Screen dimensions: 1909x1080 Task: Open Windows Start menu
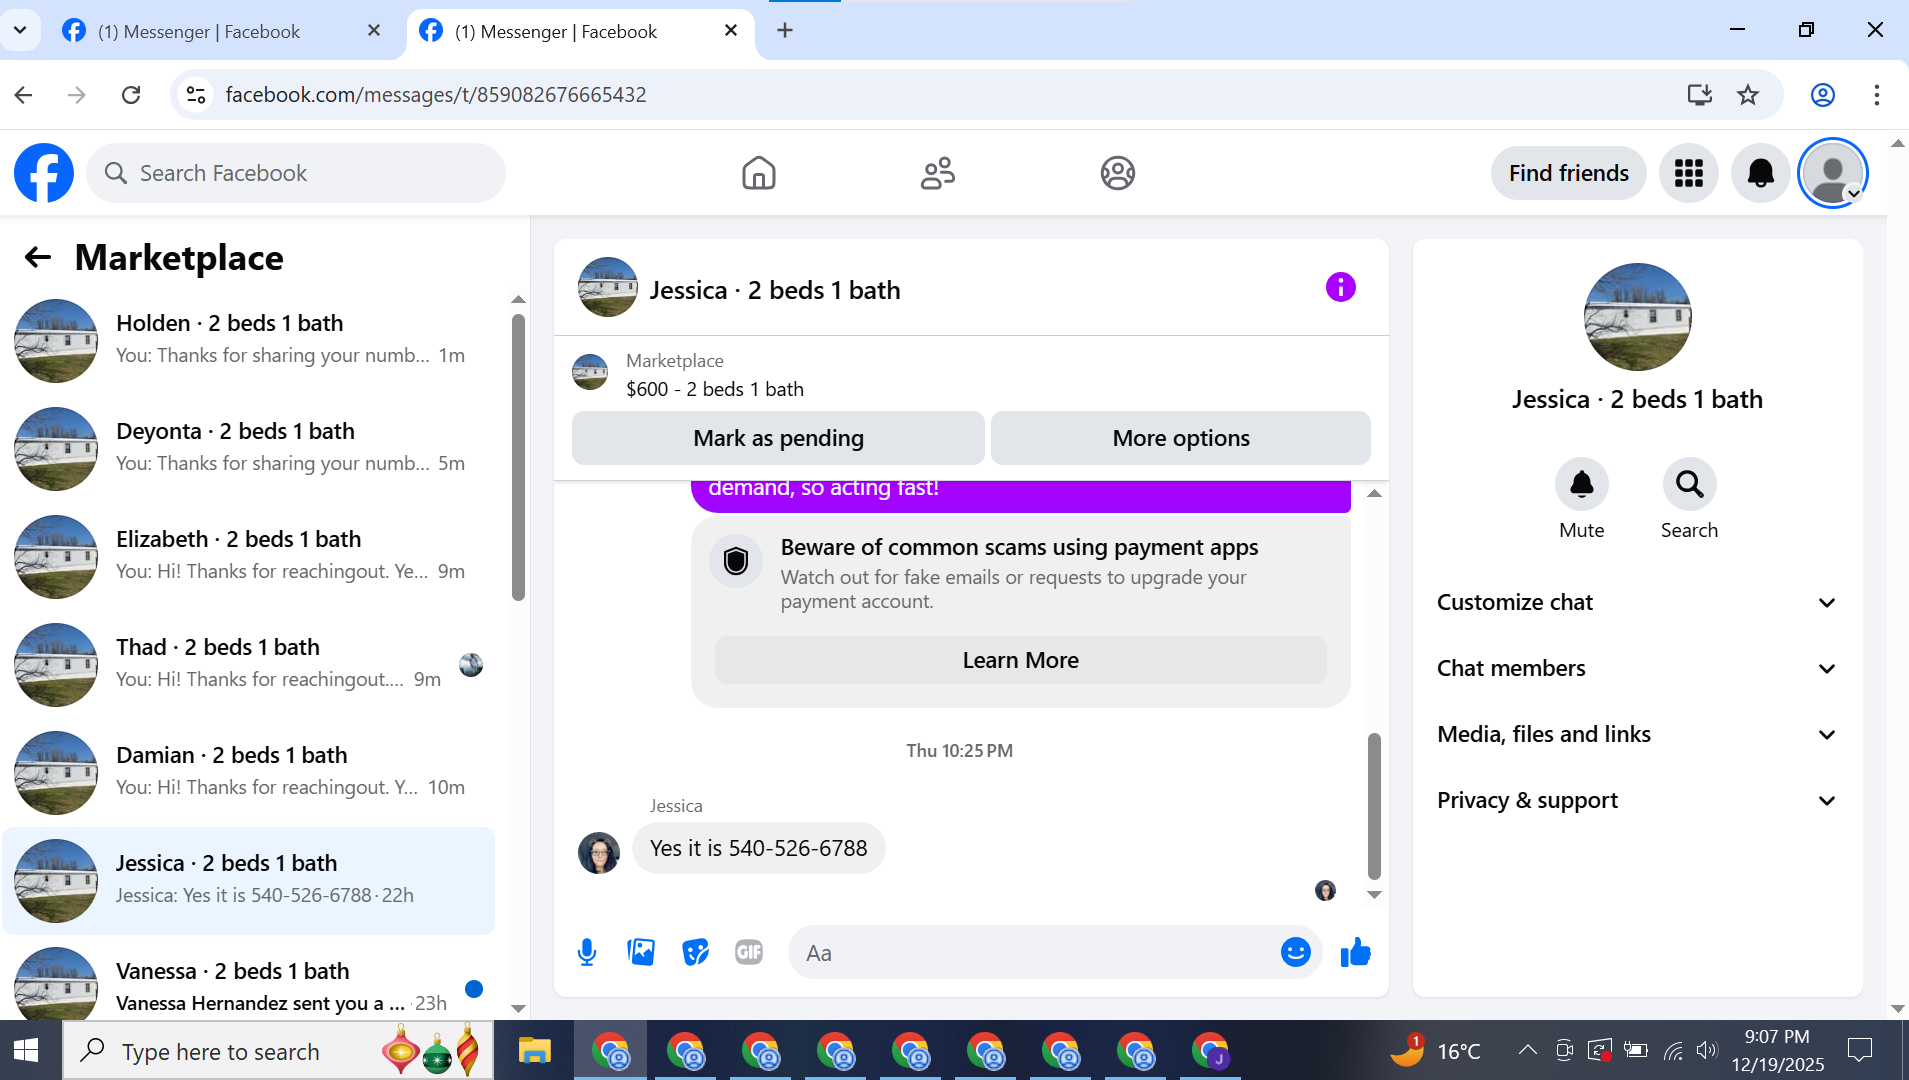point(26,1051)
